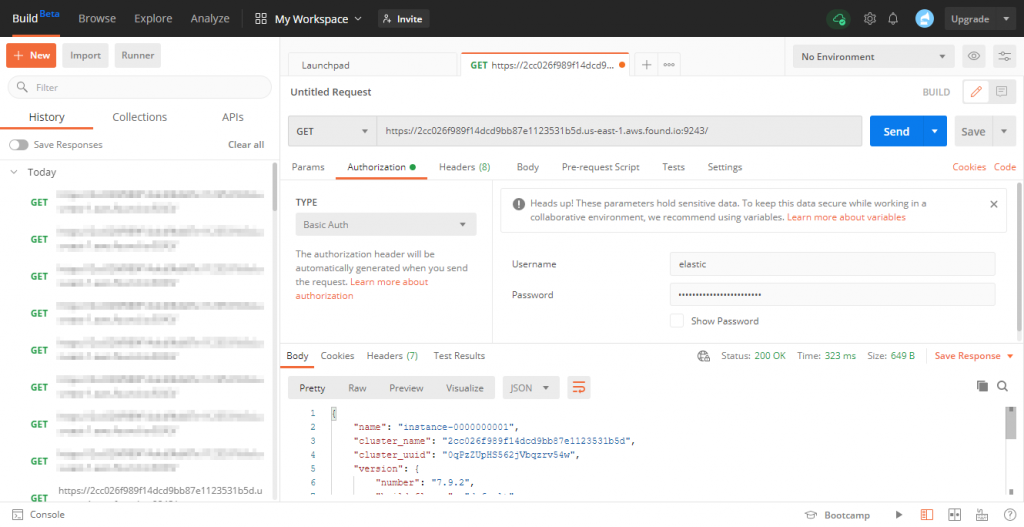Open Basic Auth type dropdown
The width and height of the screenshot is (1024, 527).
pyautogui.click(x=385, y=225)
